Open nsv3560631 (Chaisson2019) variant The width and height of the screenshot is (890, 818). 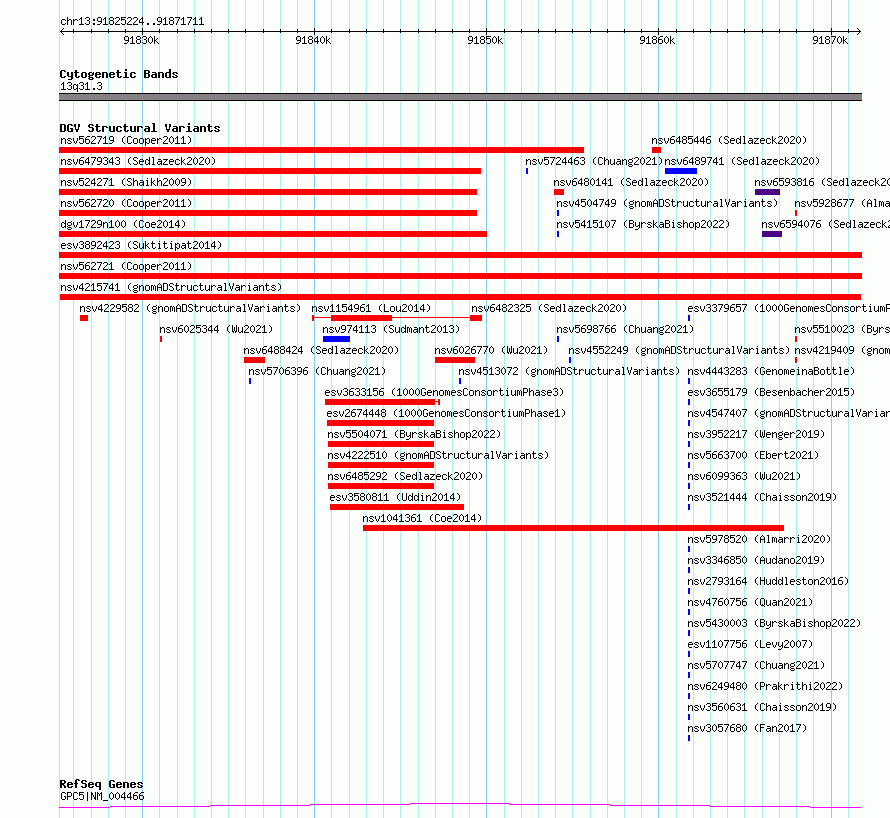(762, 707)
